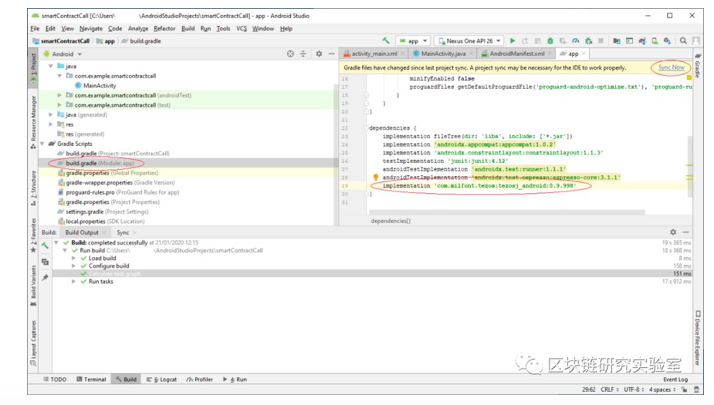Select gradle-wrapper.properties file
The height and width of the screenshot is (405, 714).
[117, 183]
